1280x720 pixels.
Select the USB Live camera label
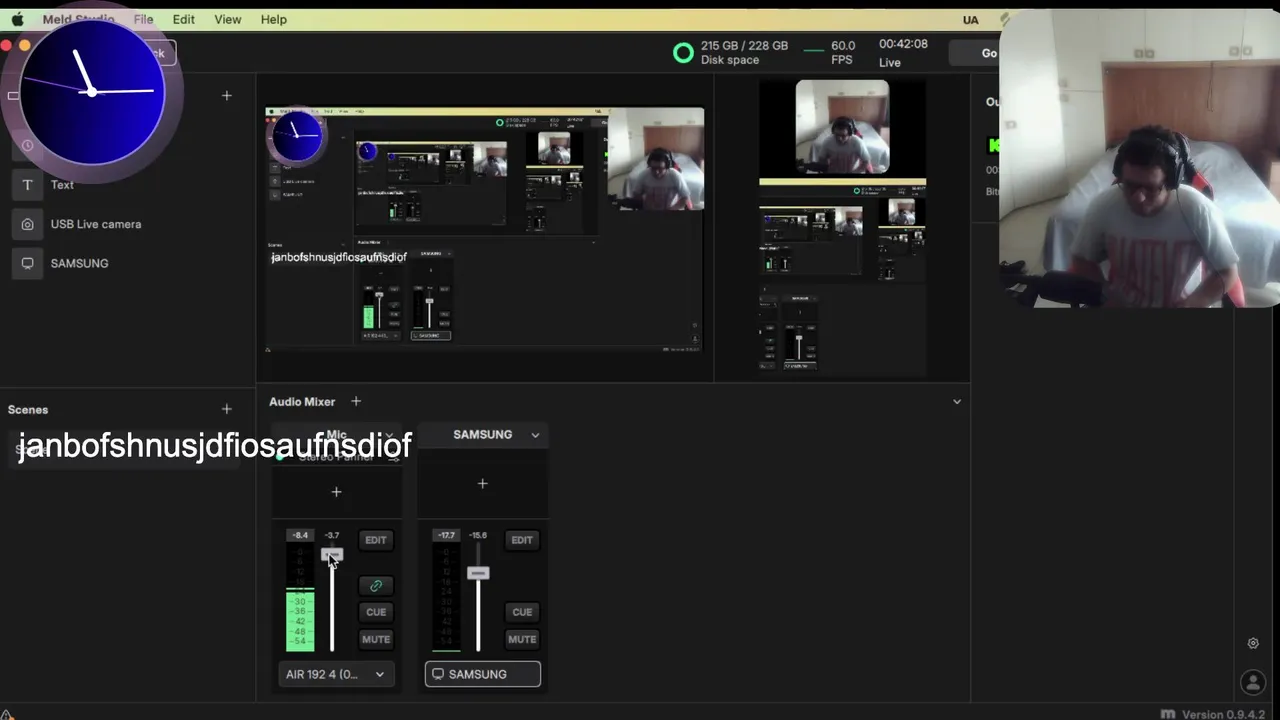(x=96, y=224)
